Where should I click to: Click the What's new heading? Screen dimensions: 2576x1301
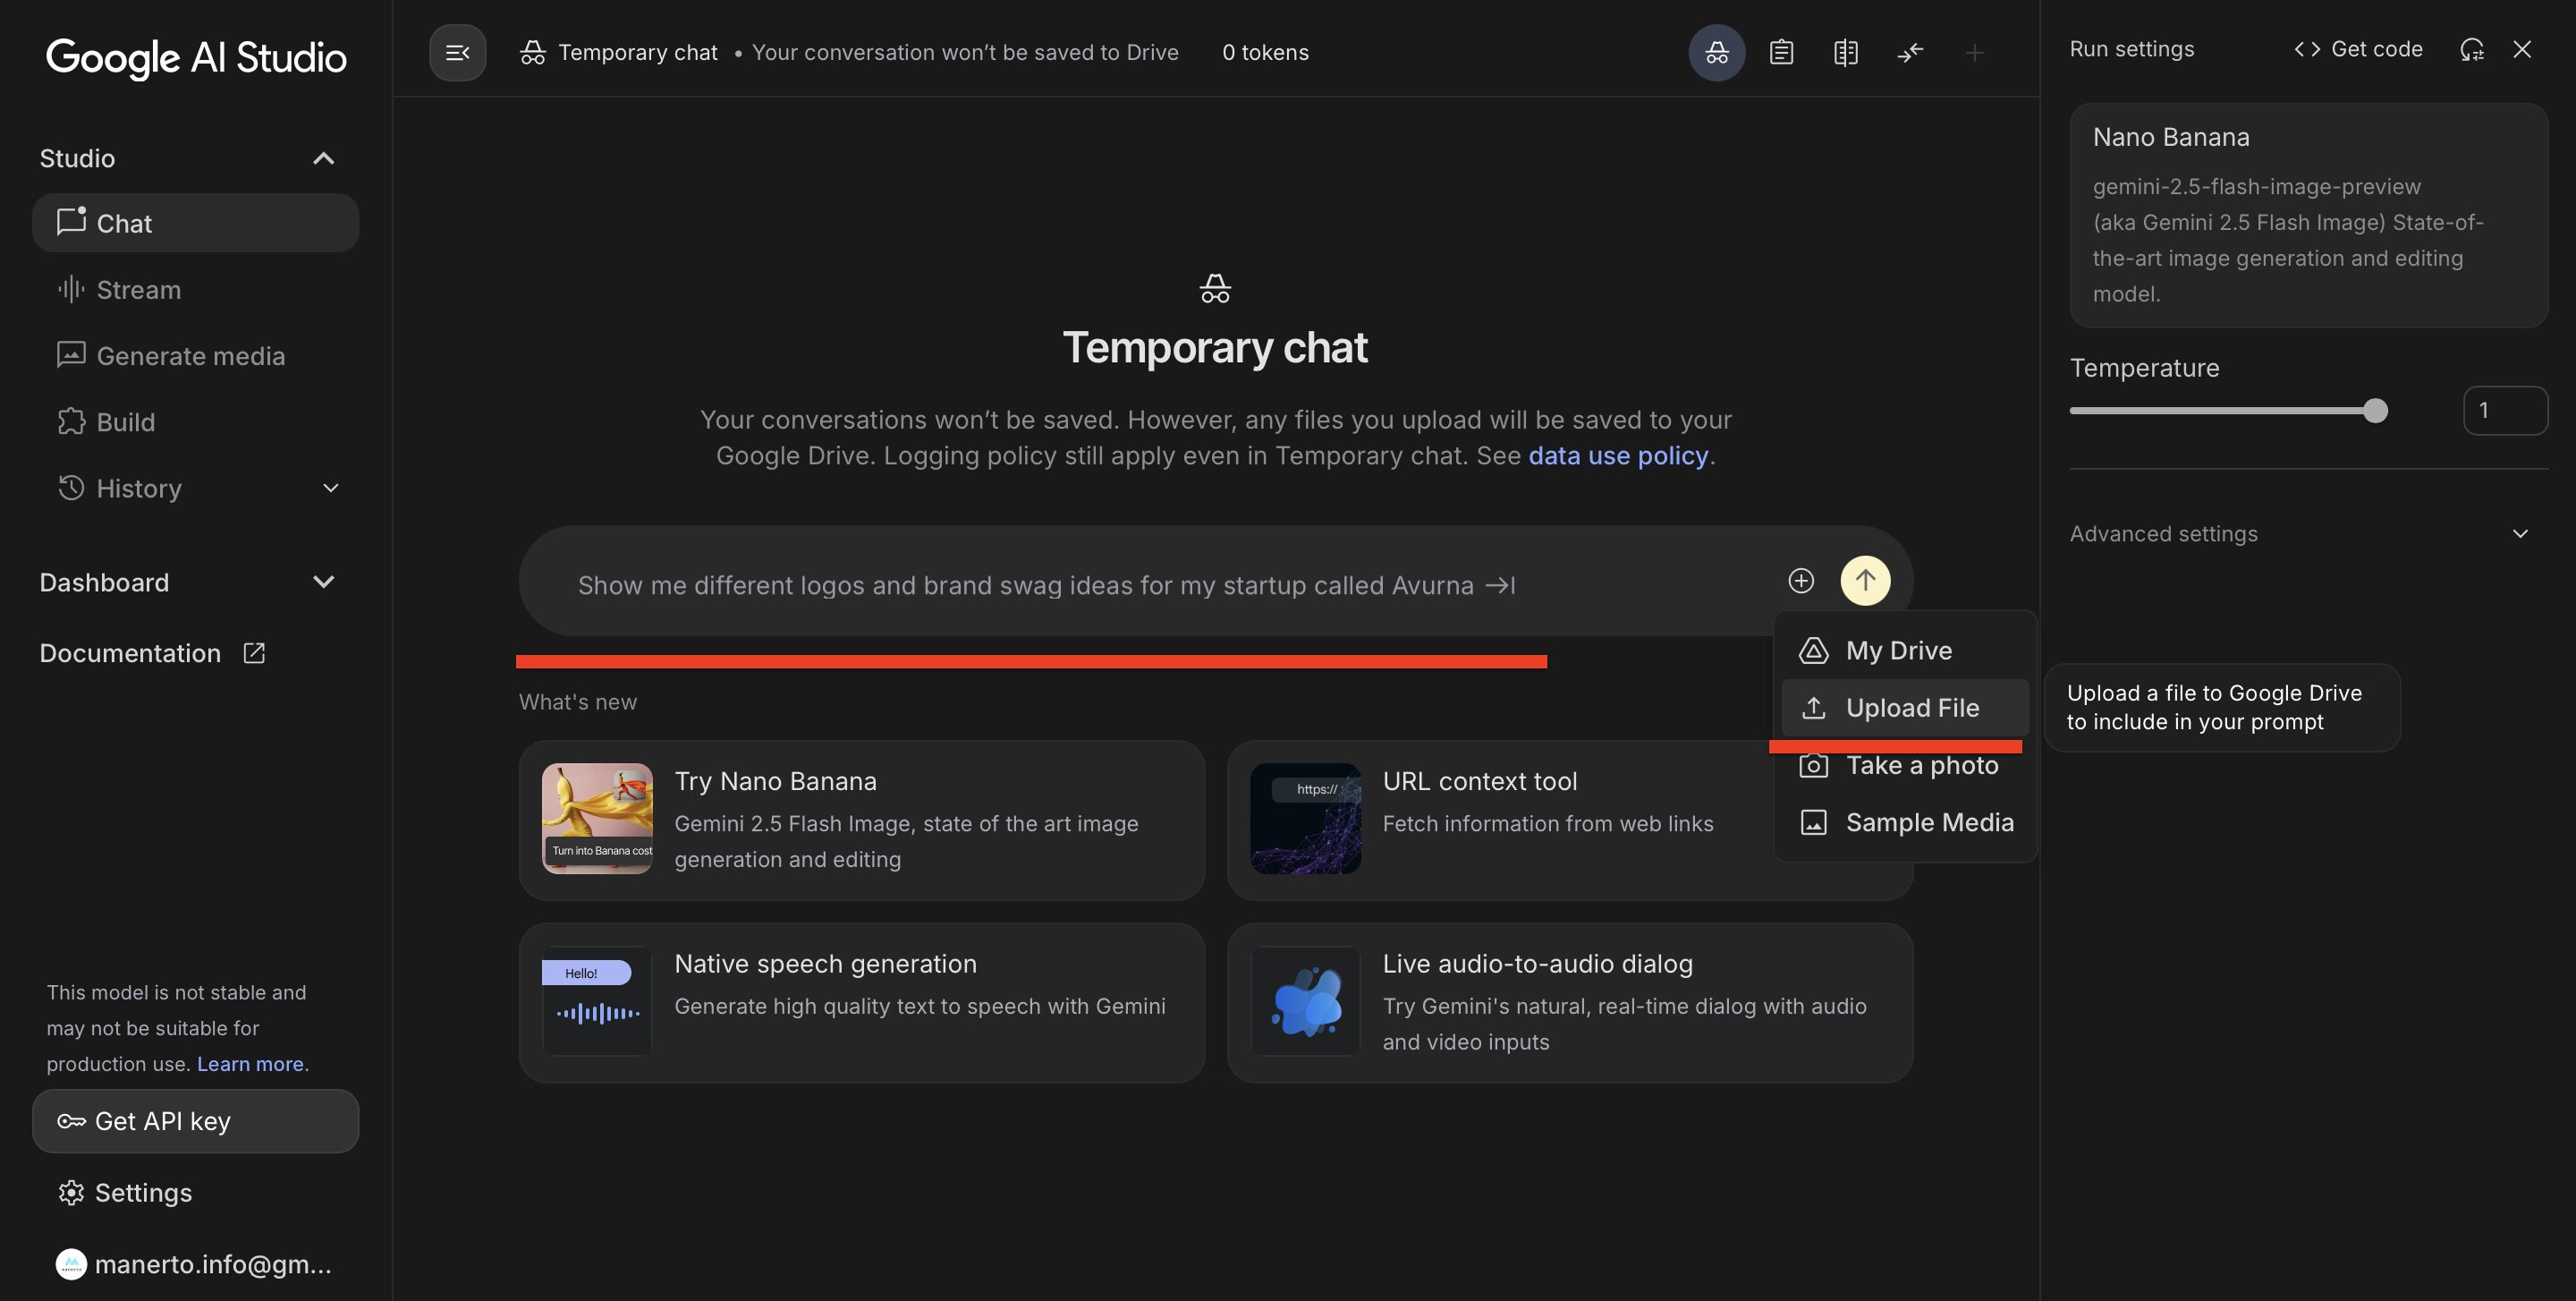578,702
